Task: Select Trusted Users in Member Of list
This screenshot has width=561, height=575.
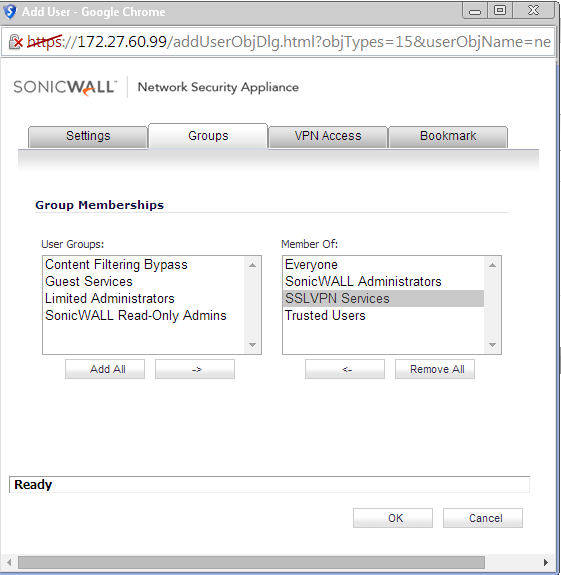Action: coord(325,315)
